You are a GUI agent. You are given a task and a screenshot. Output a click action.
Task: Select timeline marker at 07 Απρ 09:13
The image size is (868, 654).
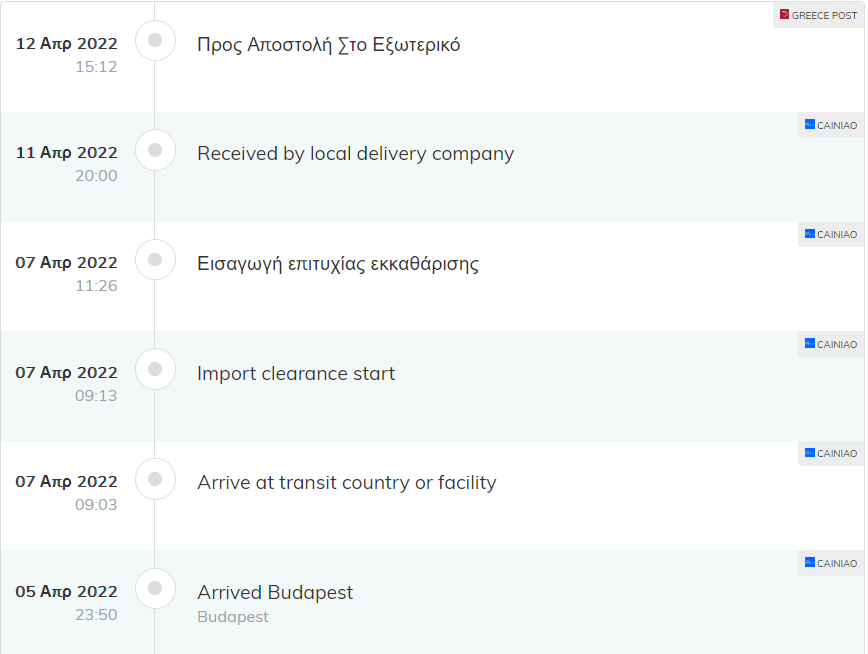click(155, 369)
